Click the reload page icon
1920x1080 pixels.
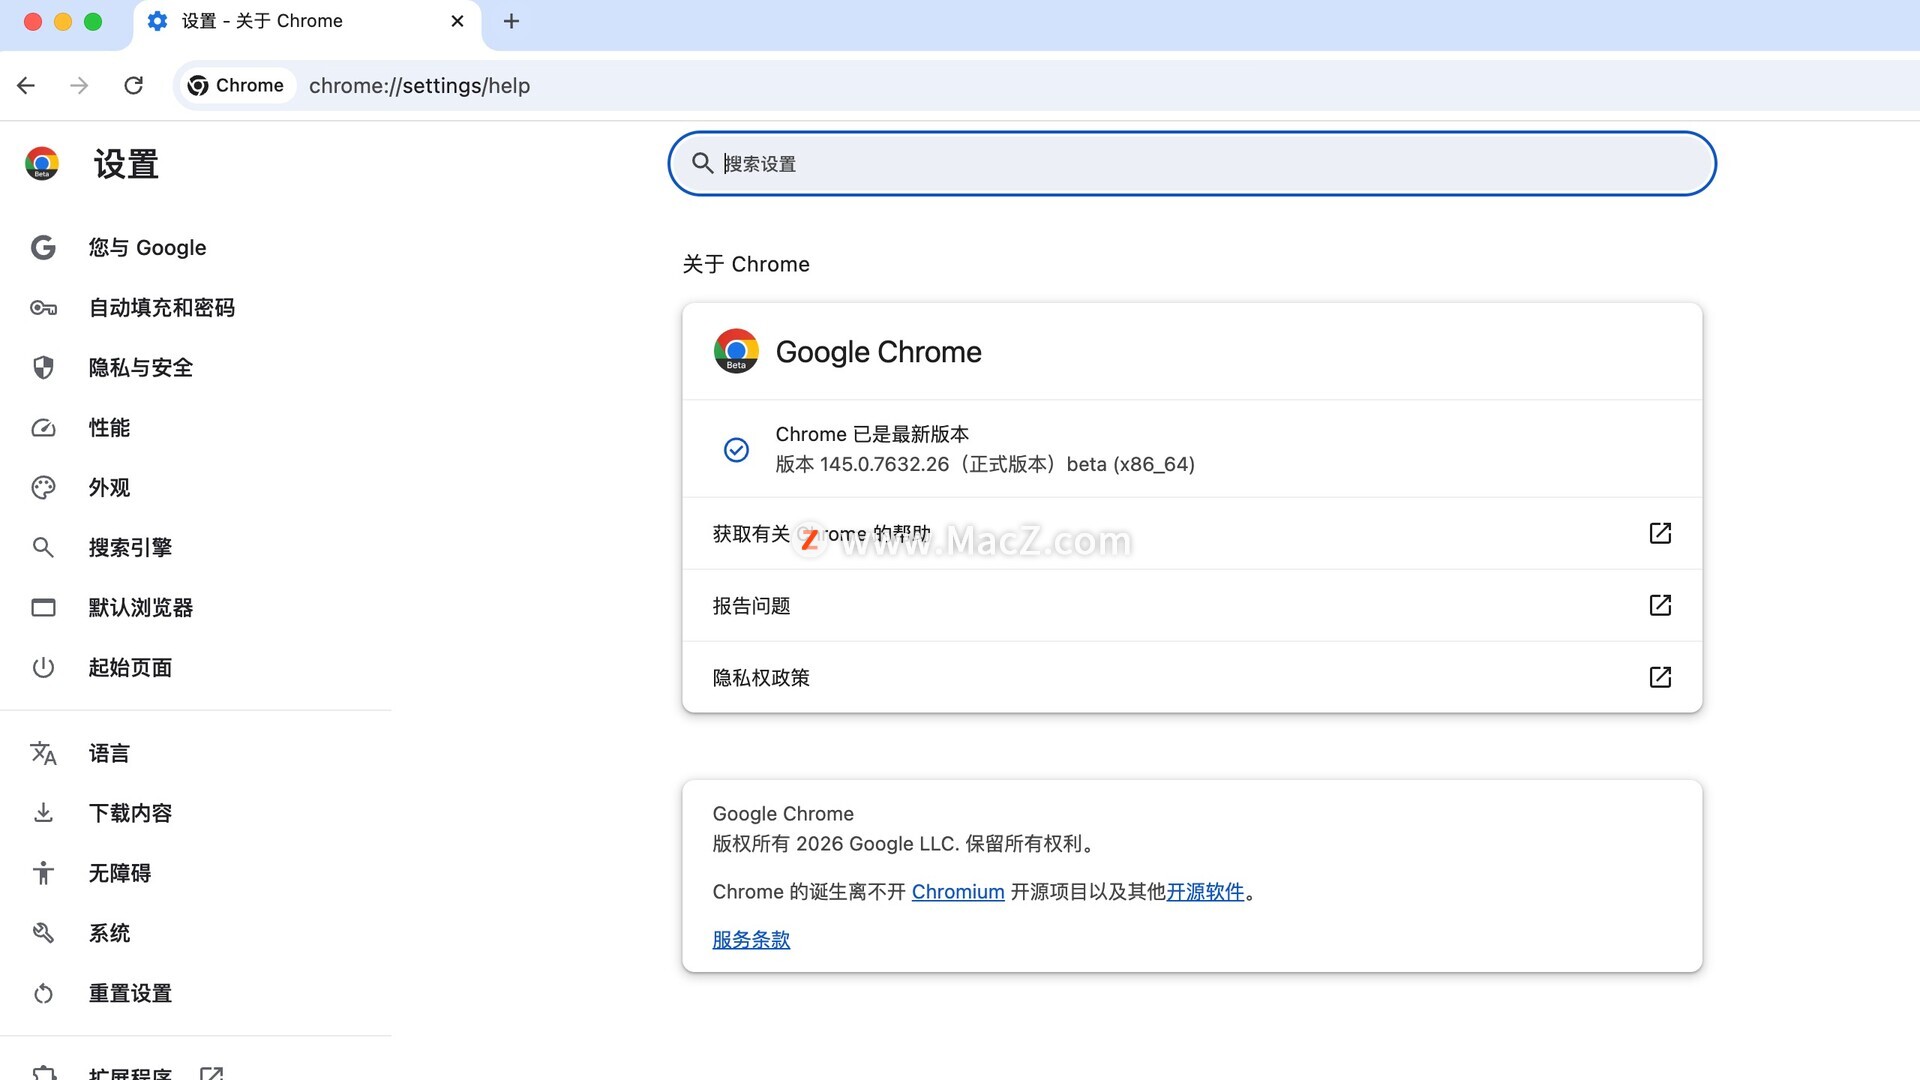(x=133, y=85)
